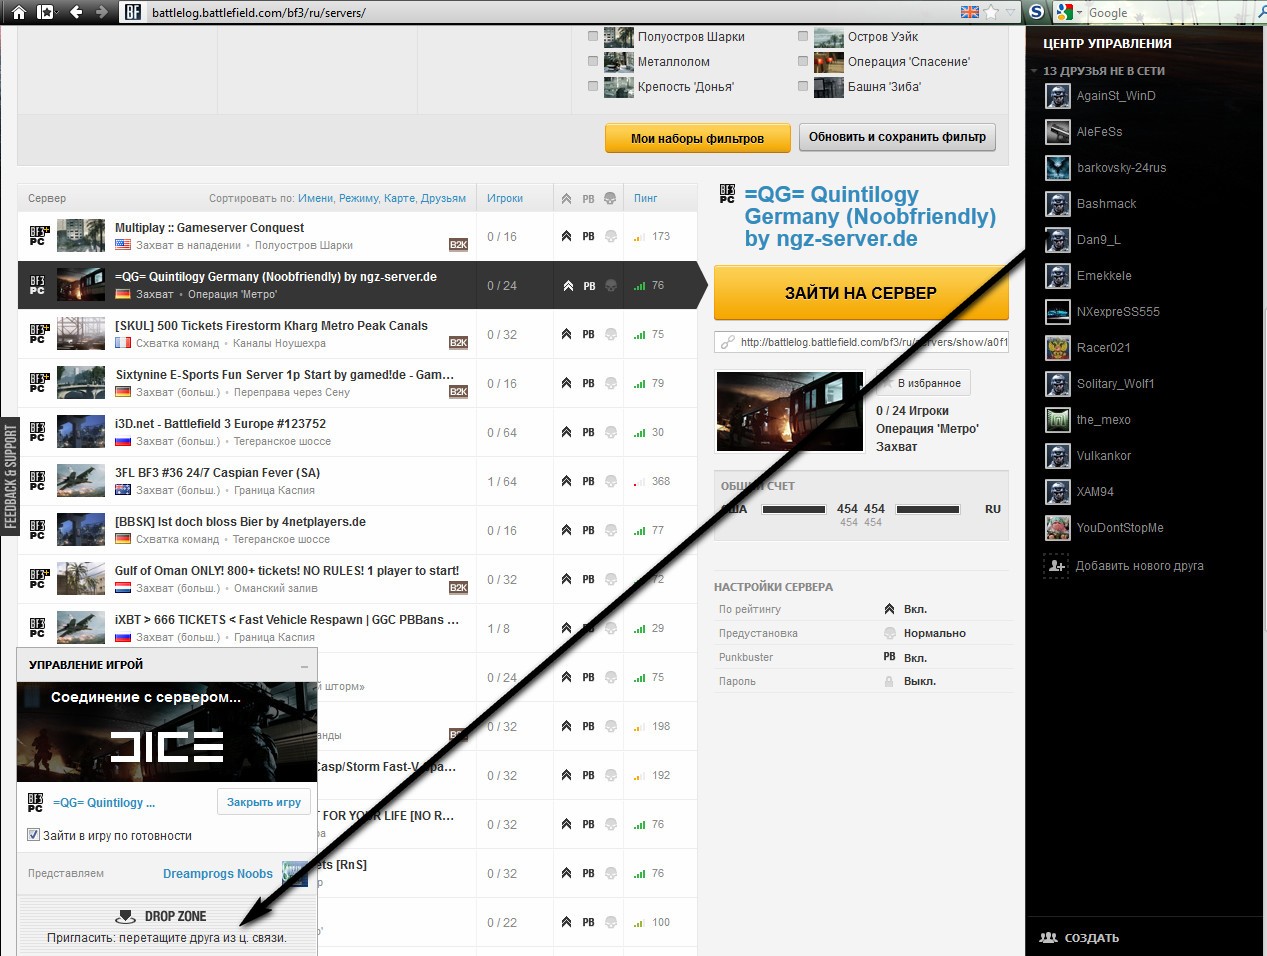Click NXexpreSS555 friend avatar
Image resolution: width=1267 pixels, height=956 pixels.
point(1058,312)
